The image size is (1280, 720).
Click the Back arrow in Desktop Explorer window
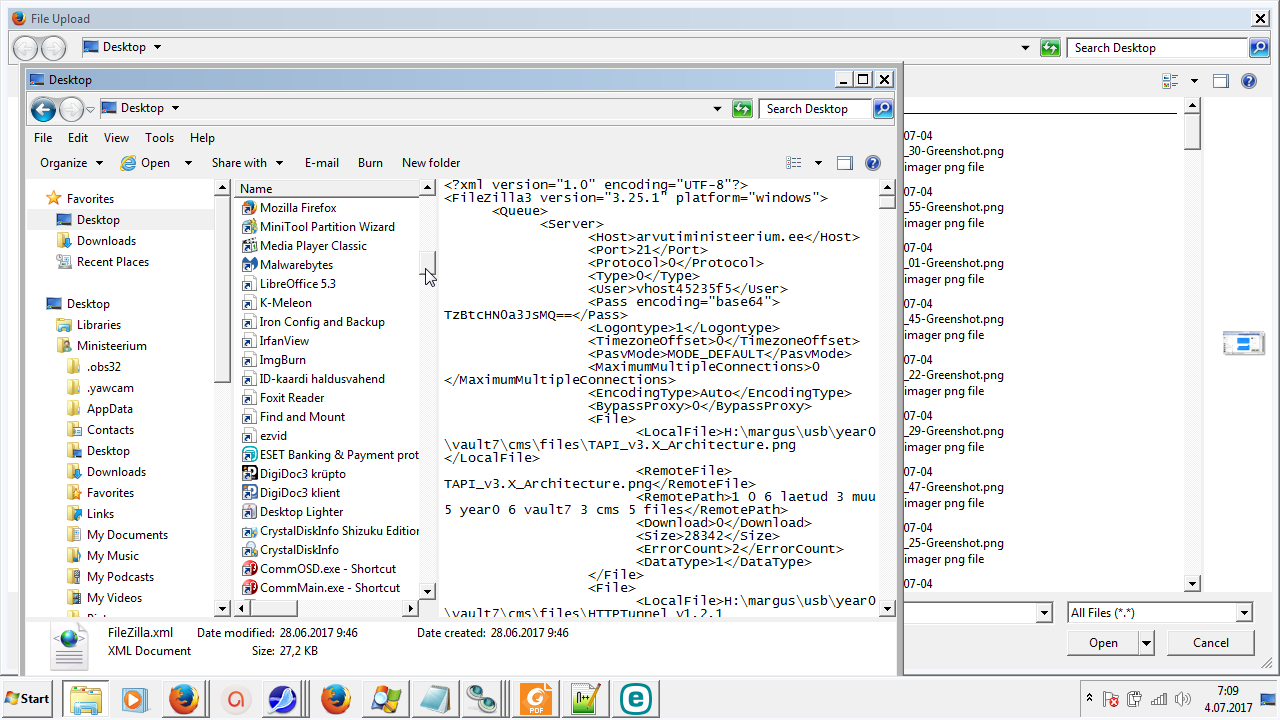point(43,109)
